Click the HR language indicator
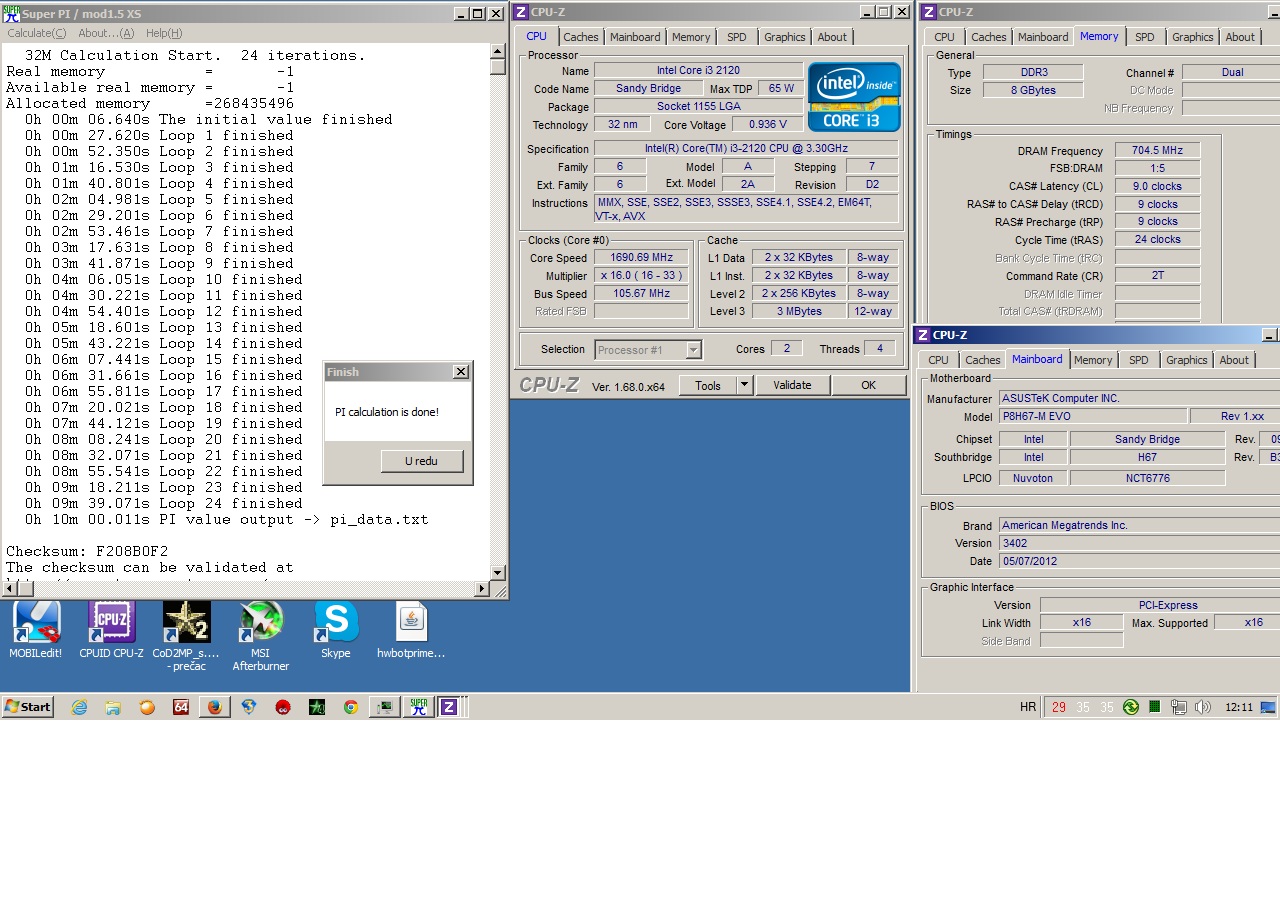1280x922 pixels. [x=1028, y=707]
